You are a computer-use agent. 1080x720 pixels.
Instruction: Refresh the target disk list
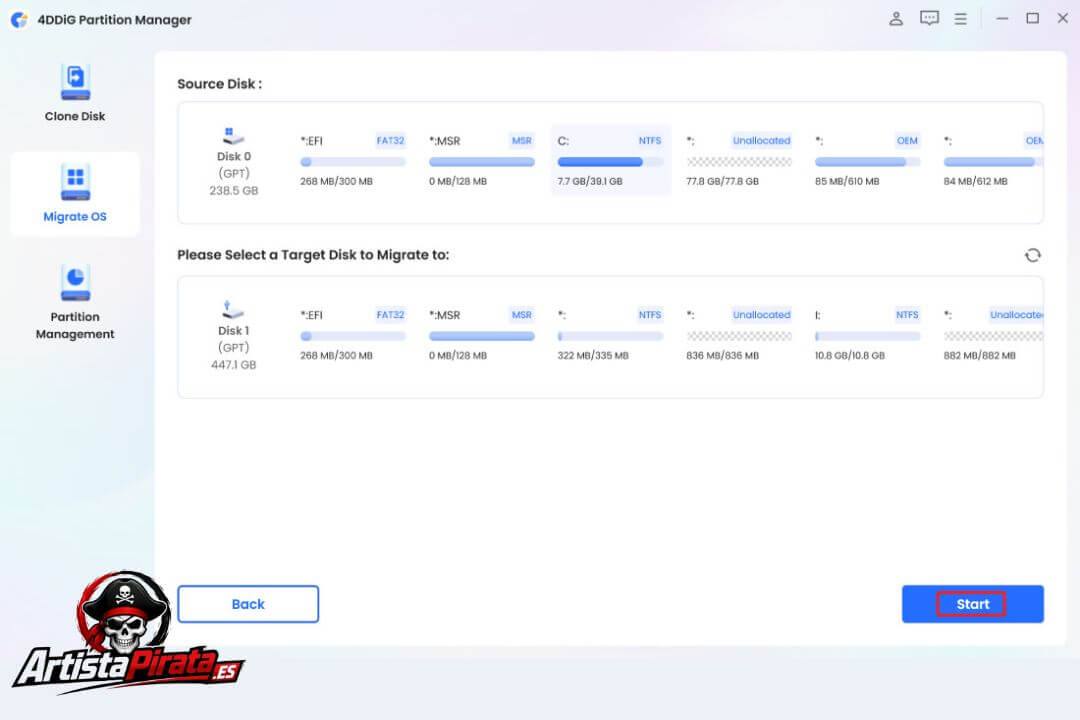(x=1032, y=255)
